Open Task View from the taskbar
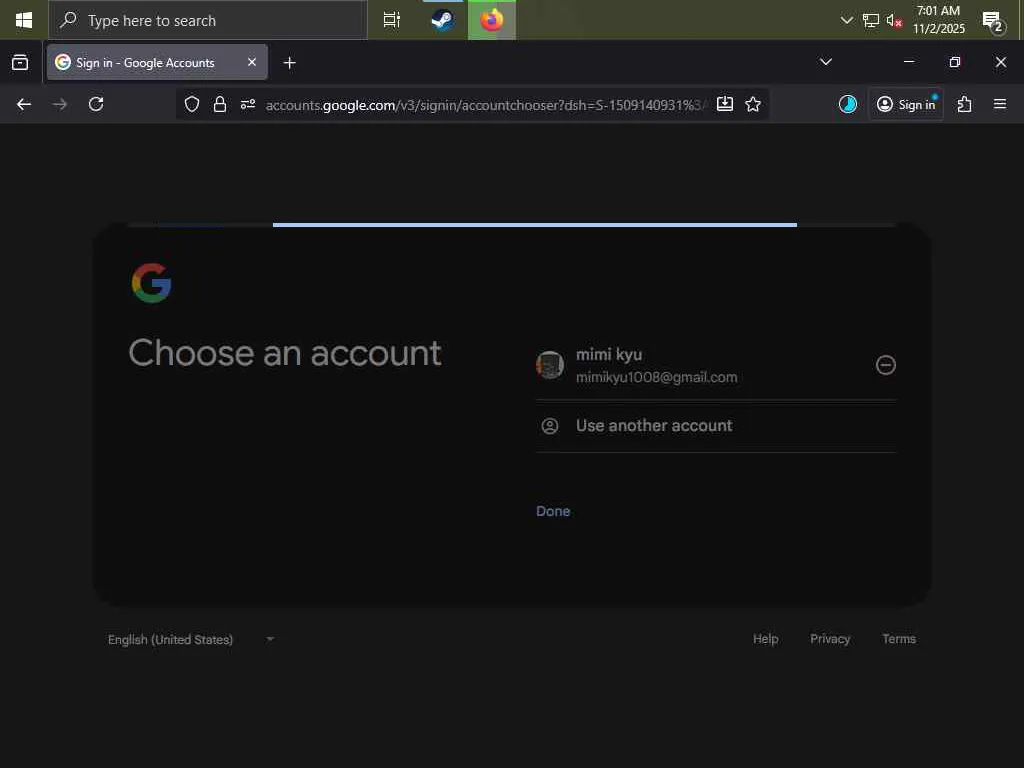 [x=392, y=20]
